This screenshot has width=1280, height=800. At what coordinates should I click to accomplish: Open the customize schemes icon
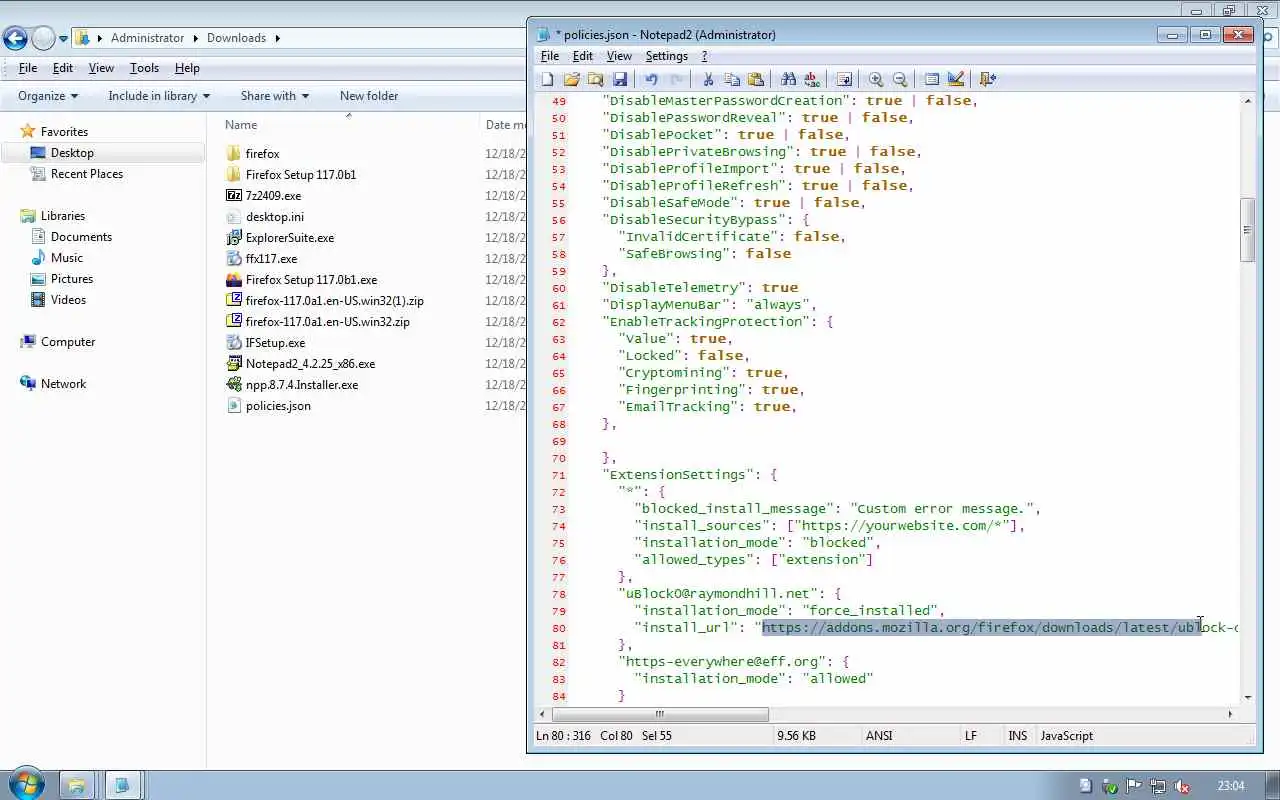click(x=956, y=79)
